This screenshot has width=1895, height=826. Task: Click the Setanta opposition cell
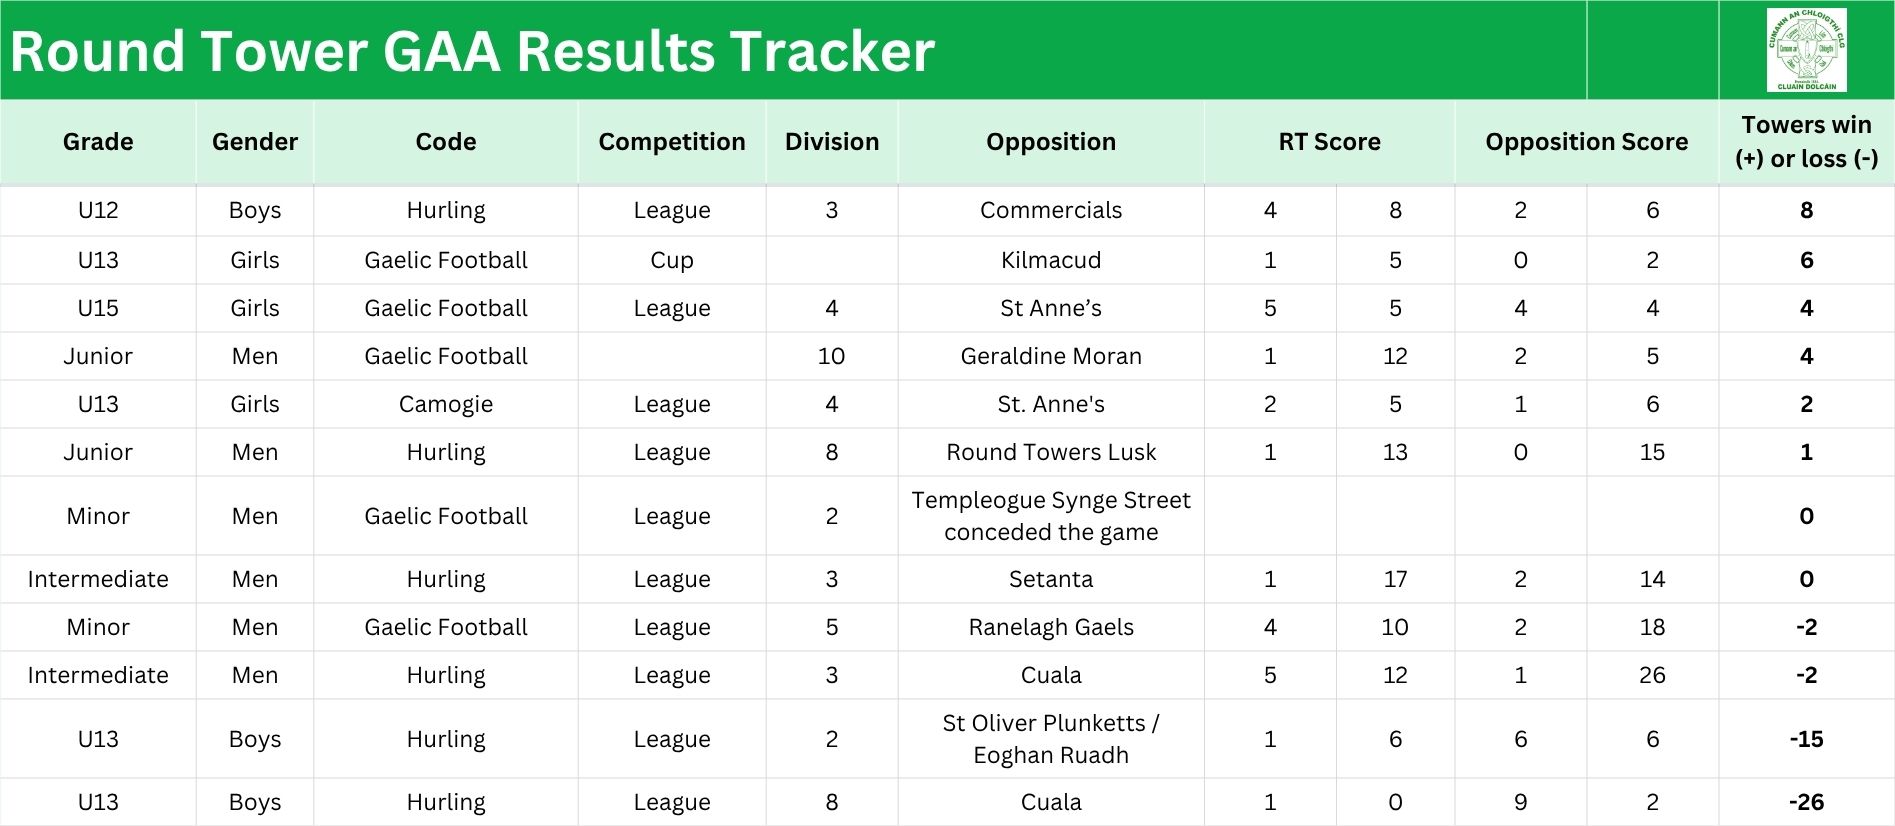(x=1051, y=579)
